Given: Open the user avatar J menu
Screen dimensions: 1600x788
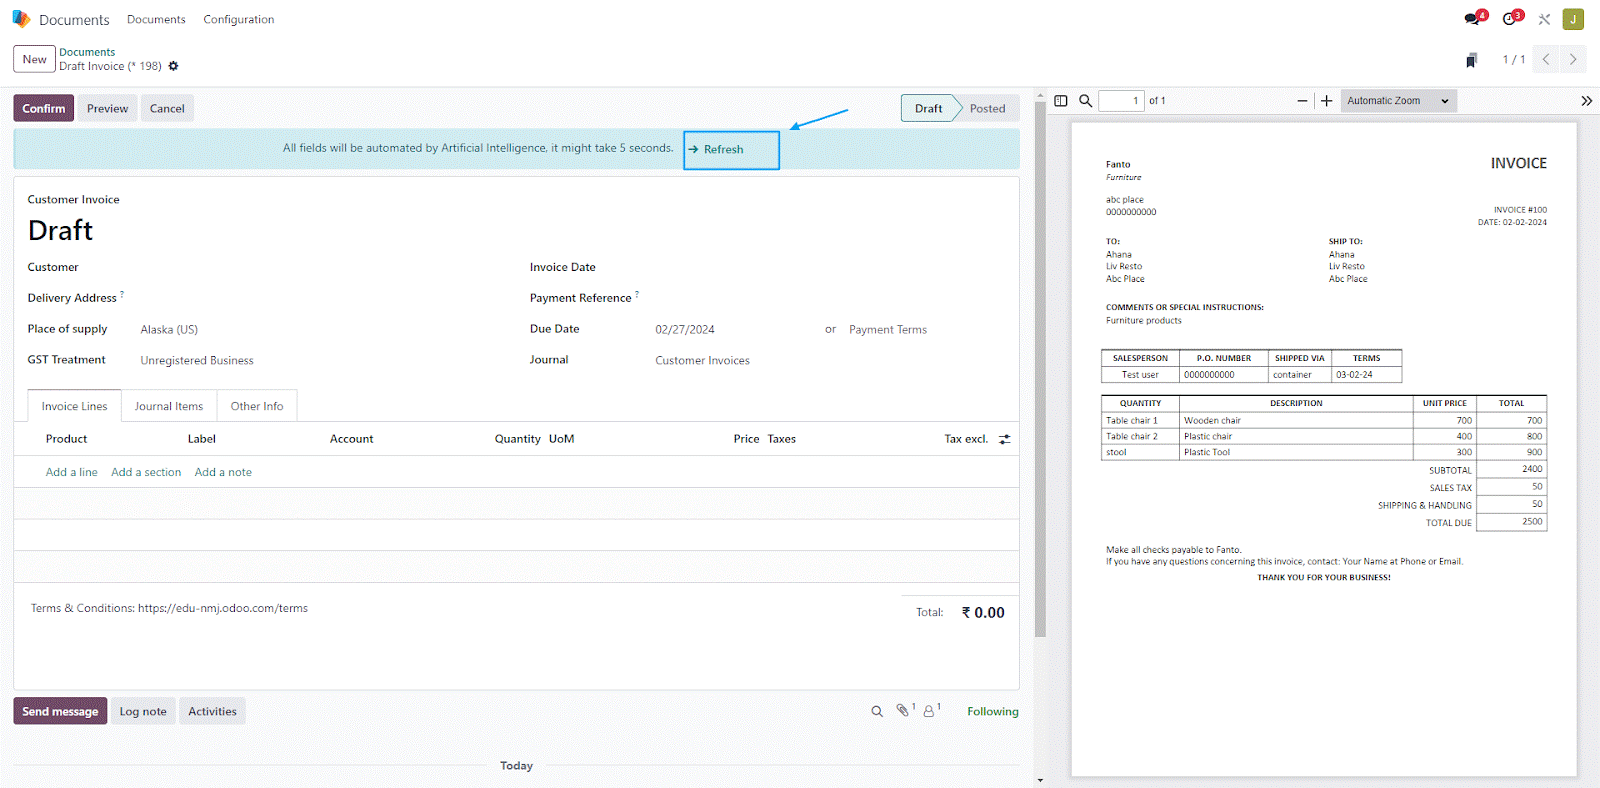Looking at the screenshot, I should click(1573, 19).
